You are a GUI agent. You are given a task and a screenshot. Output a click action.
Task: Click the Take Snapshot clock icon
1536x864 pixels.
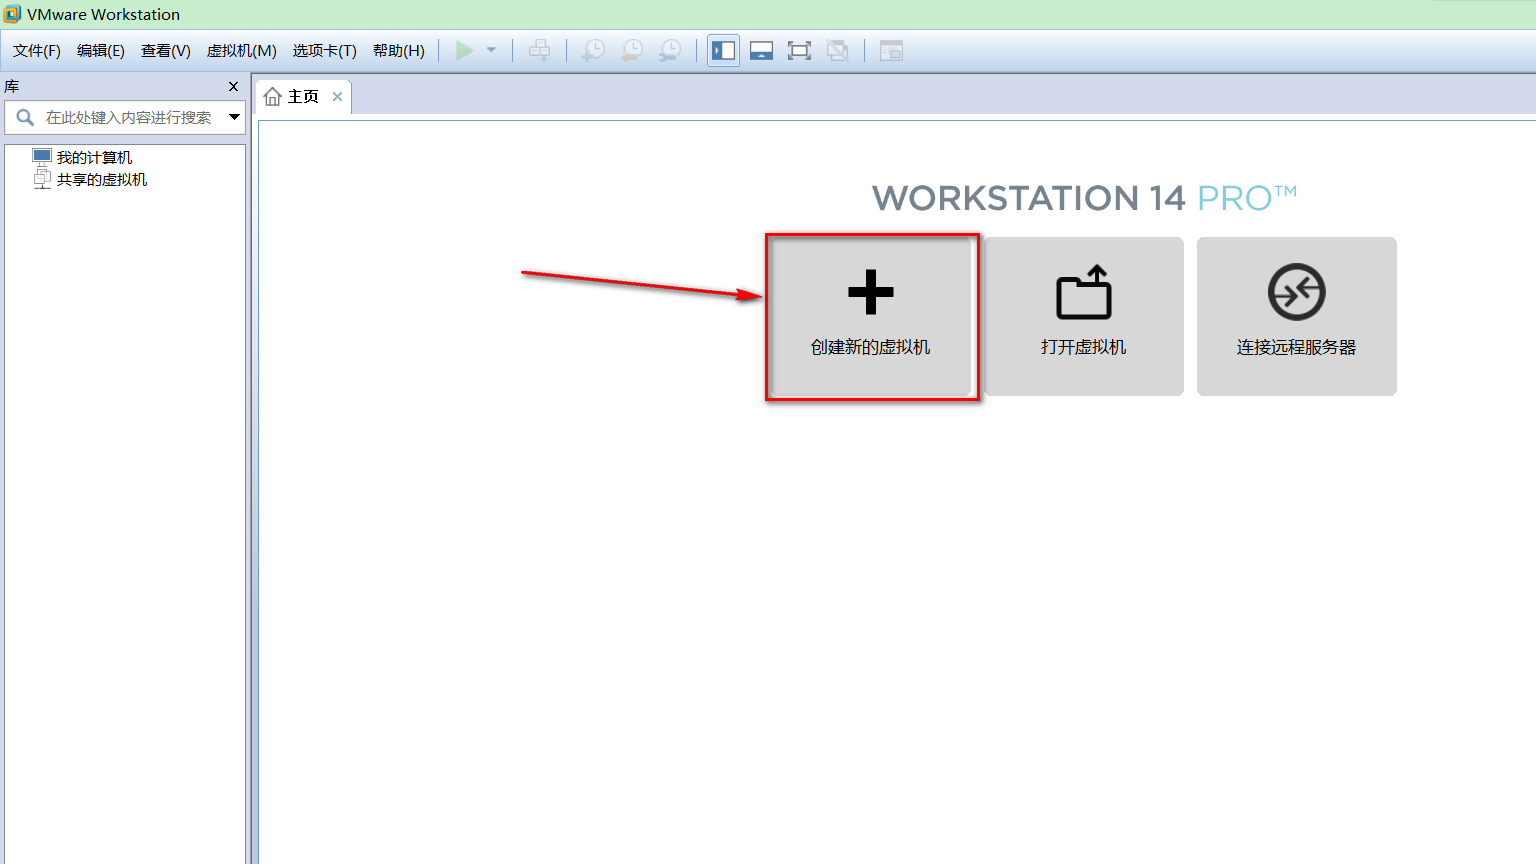pyautogui.click(x=592, y=50)
